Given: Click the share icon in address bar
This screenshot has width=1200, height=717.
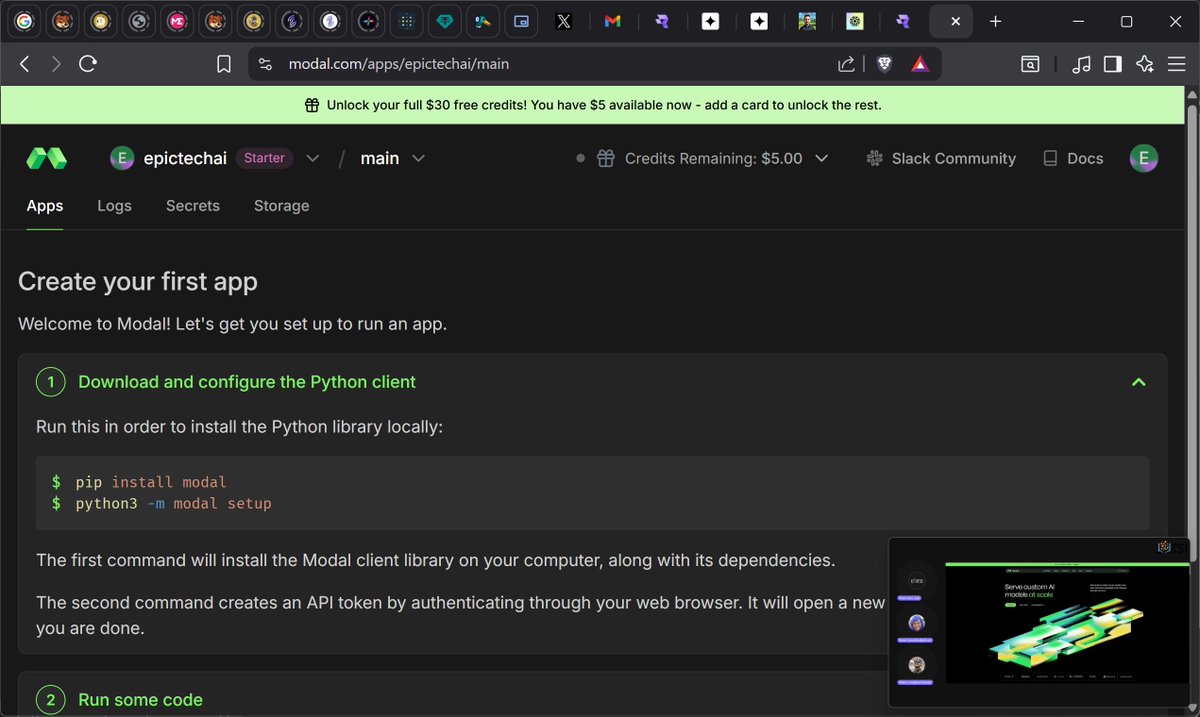Looking at the screenshot, I should click(x=846, y=64).
